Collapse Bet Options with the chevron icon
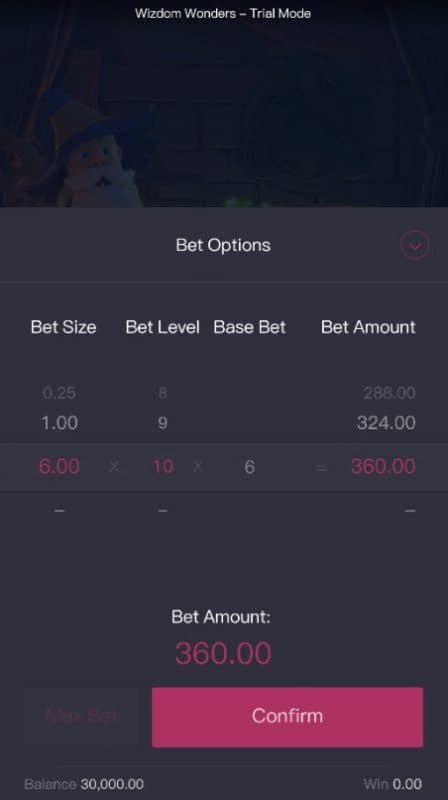 point(414,245)
